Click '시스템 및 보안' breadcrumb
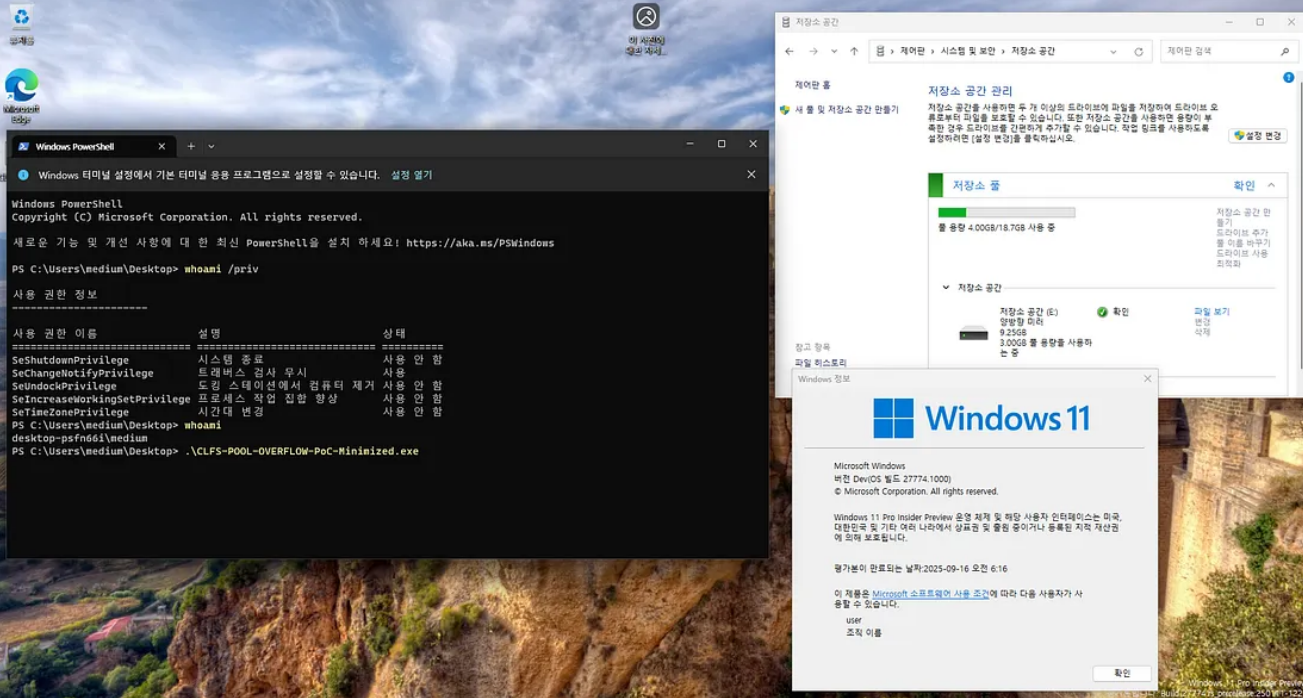Screen dimensions: 1303x698 [969, 51]
